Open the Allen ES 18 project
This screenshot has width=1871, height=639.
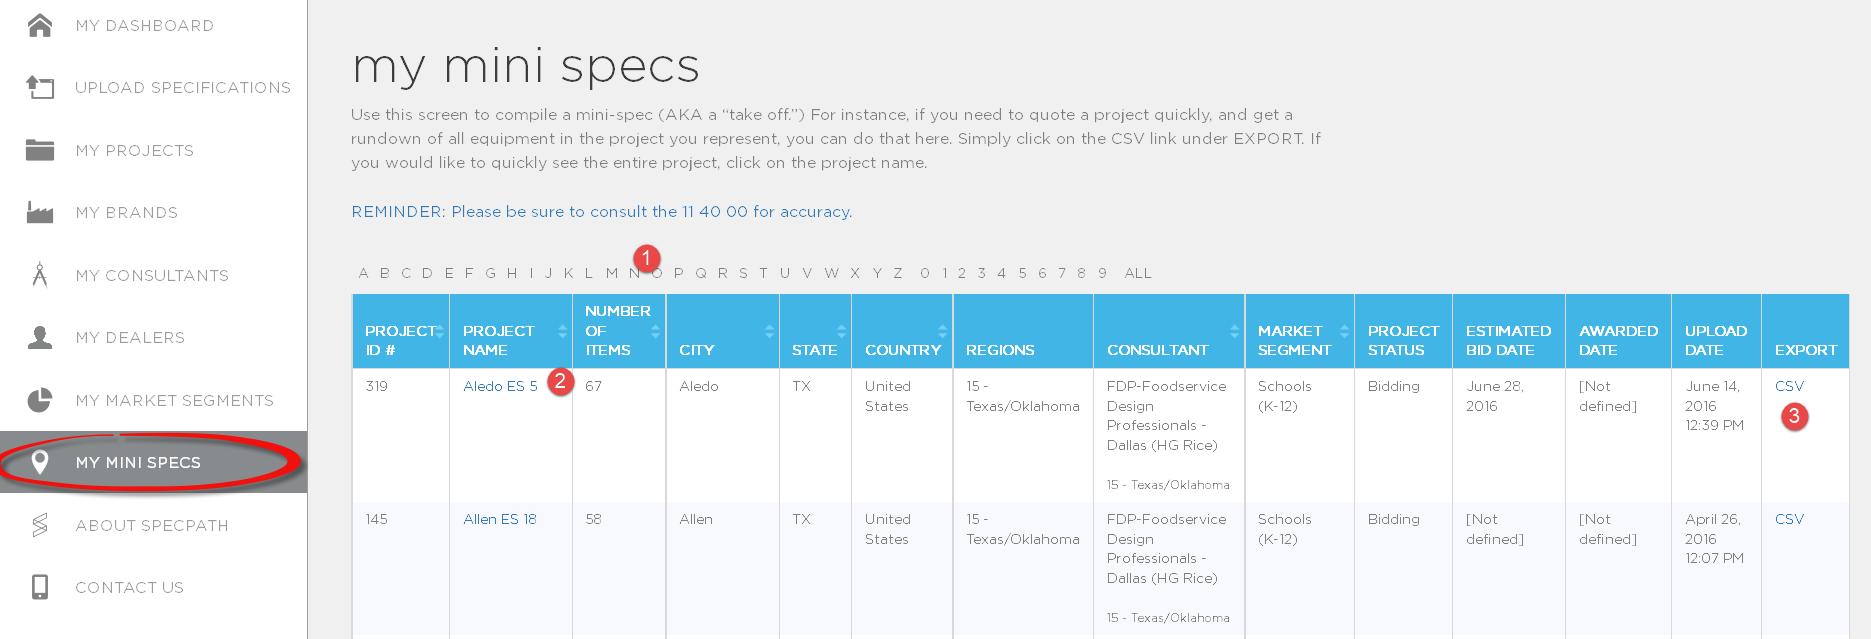(500, 519)
